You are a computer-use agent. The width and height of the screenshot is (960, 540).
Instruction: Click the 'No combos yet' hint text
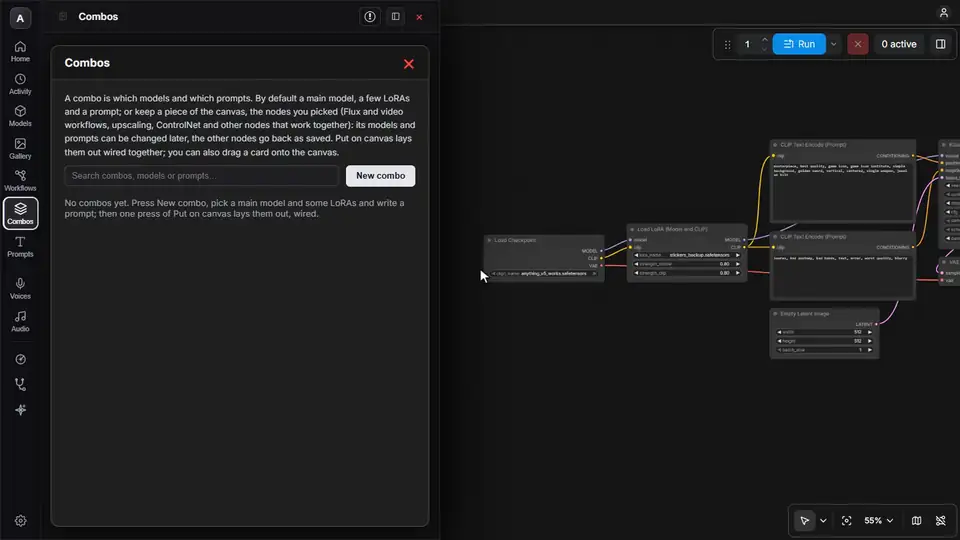coord(234,208)
